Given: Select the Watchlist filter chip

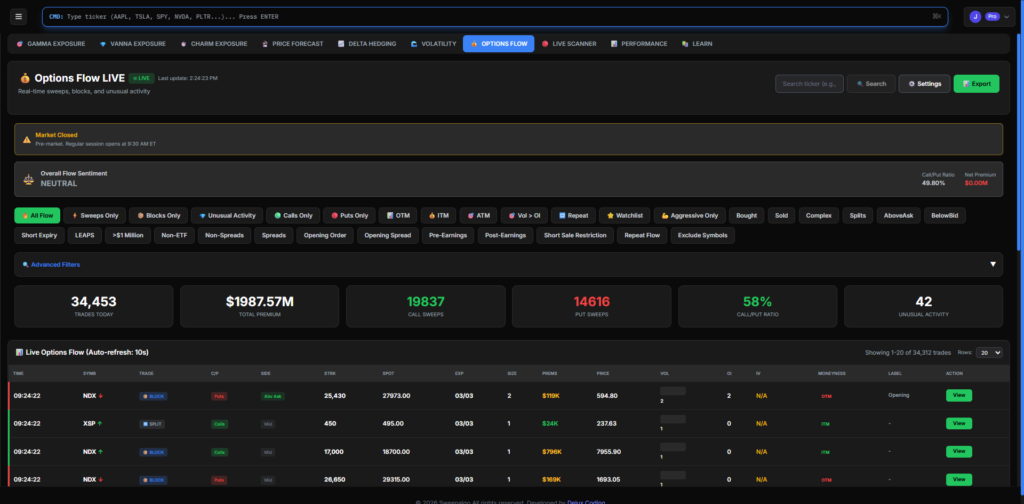Looking at the screenshot, I should tap(624, 215).
